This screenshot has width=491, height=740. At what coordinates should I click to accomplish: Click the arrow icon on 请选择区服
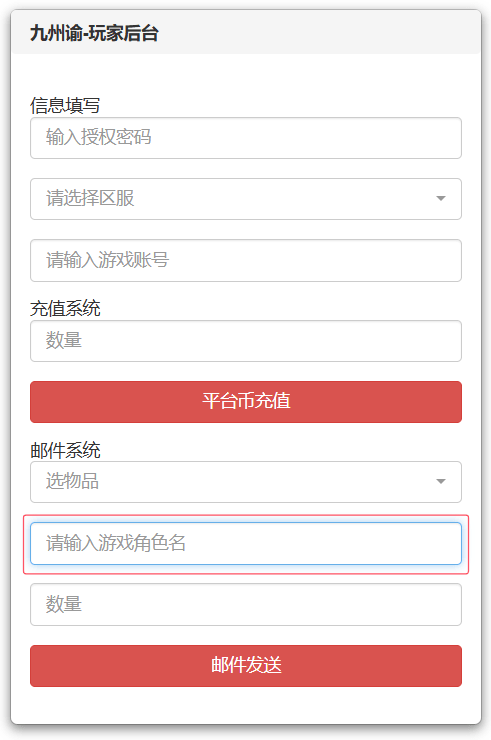440,199
